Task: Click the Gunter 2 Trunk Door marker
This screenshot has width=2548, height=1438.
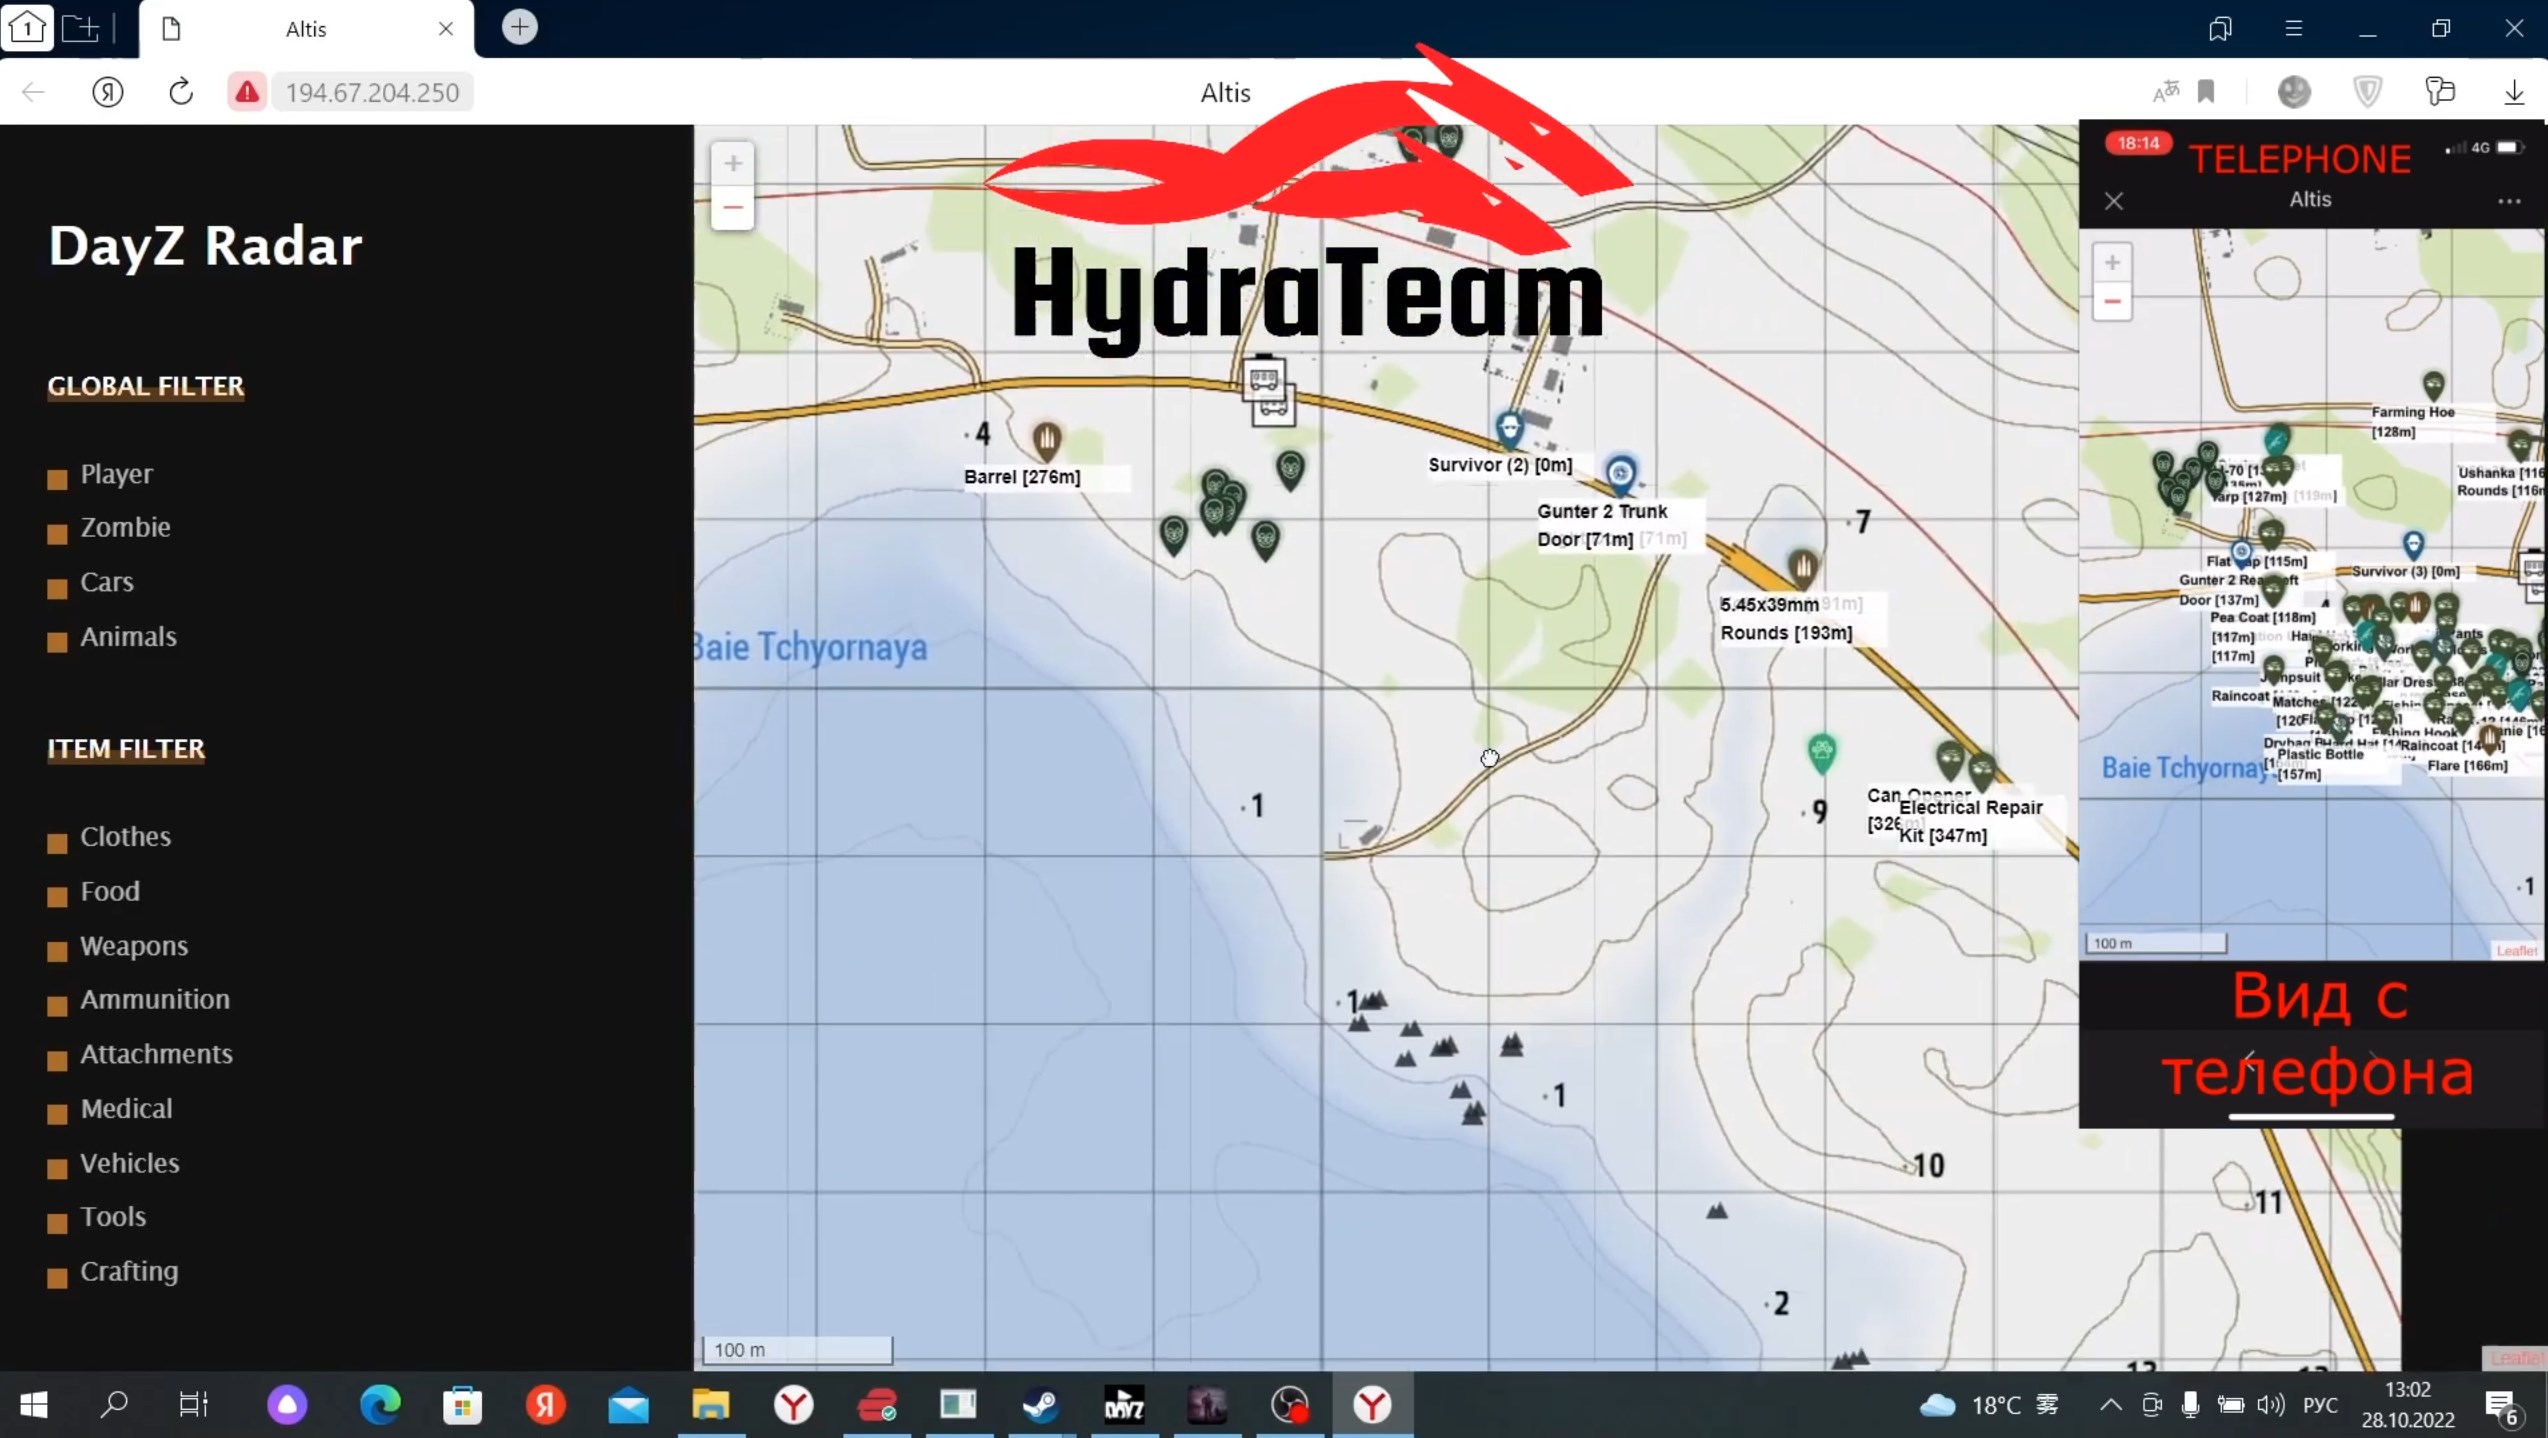Action: tap(1620, 475)
